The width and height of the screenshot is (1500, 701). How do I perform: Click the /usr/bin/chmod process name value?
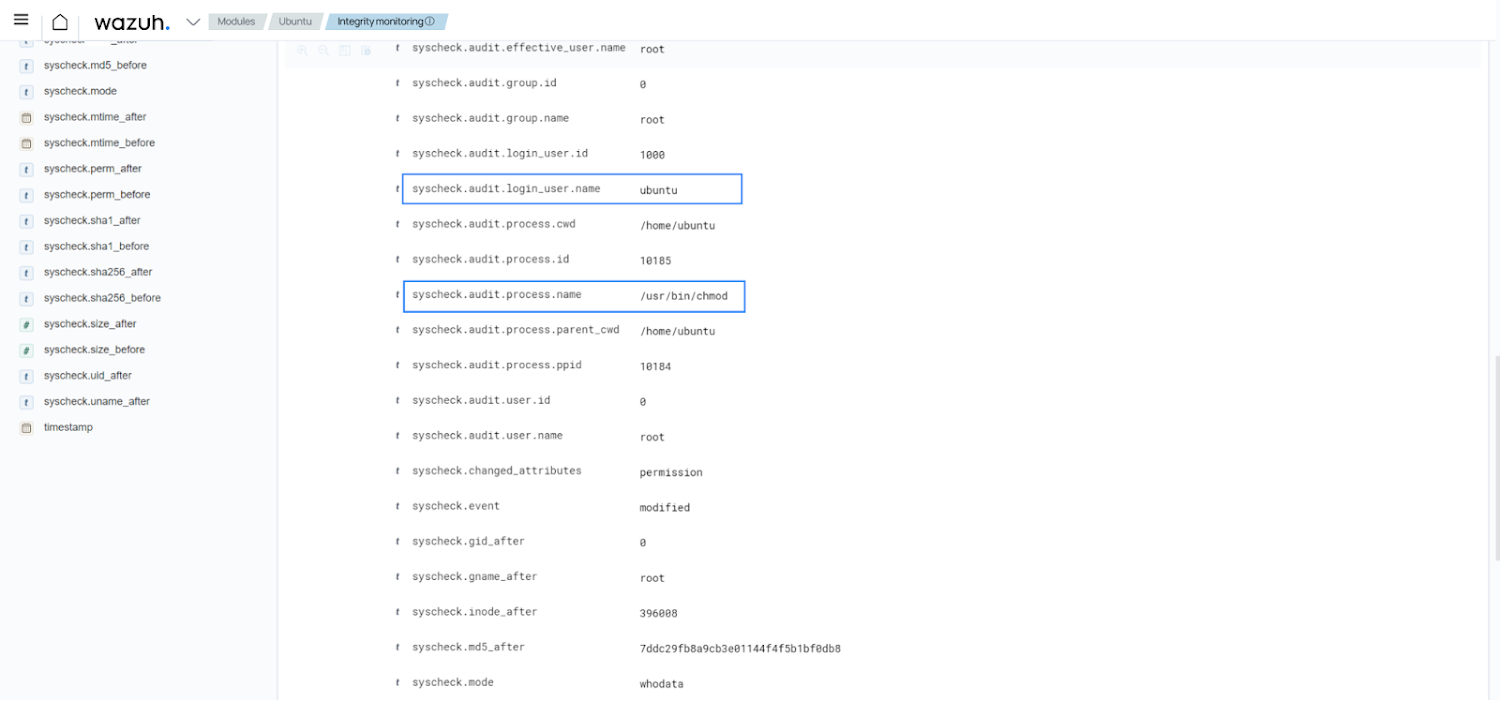[684, 296]
